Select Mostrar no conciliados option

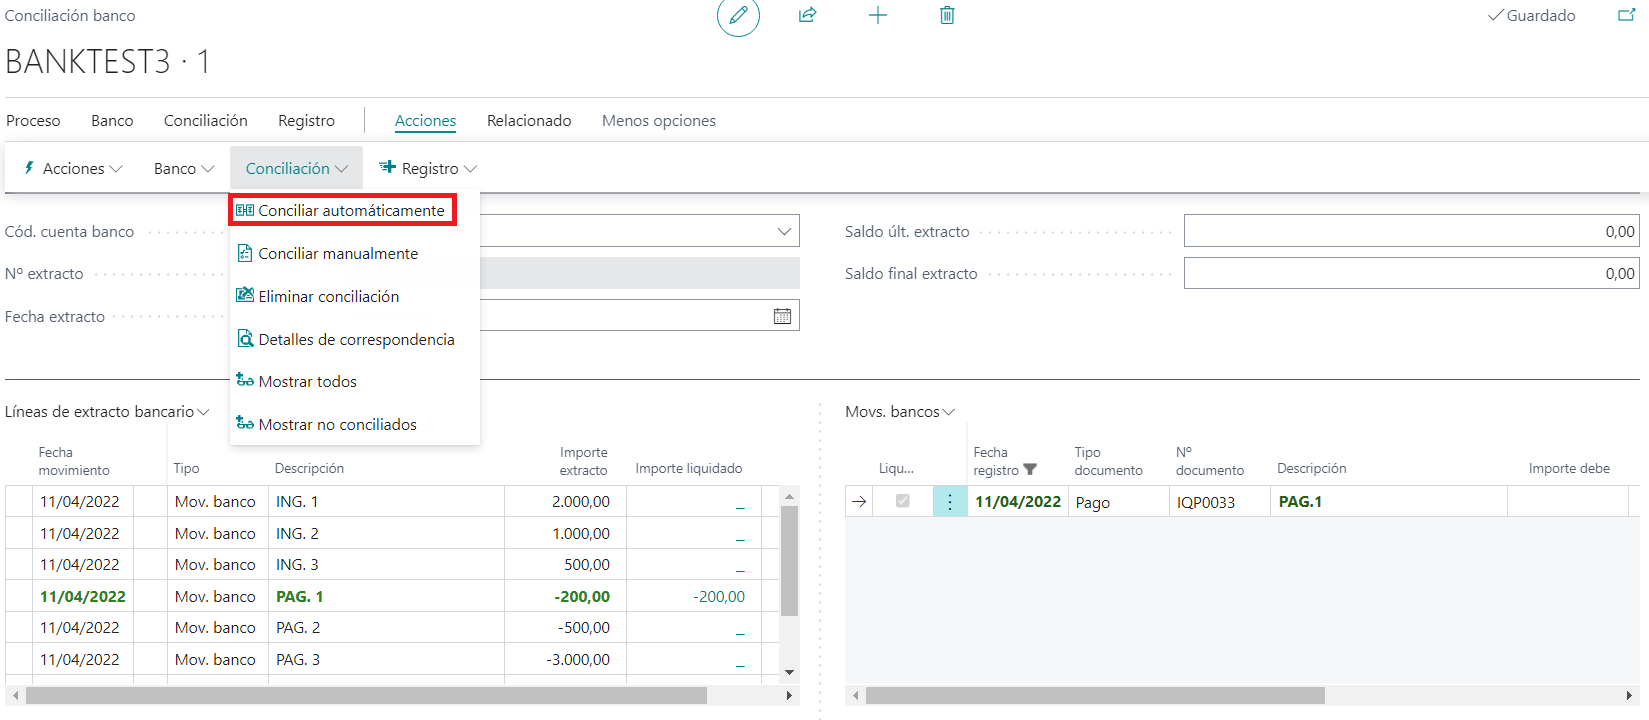[x=337, y=425]
